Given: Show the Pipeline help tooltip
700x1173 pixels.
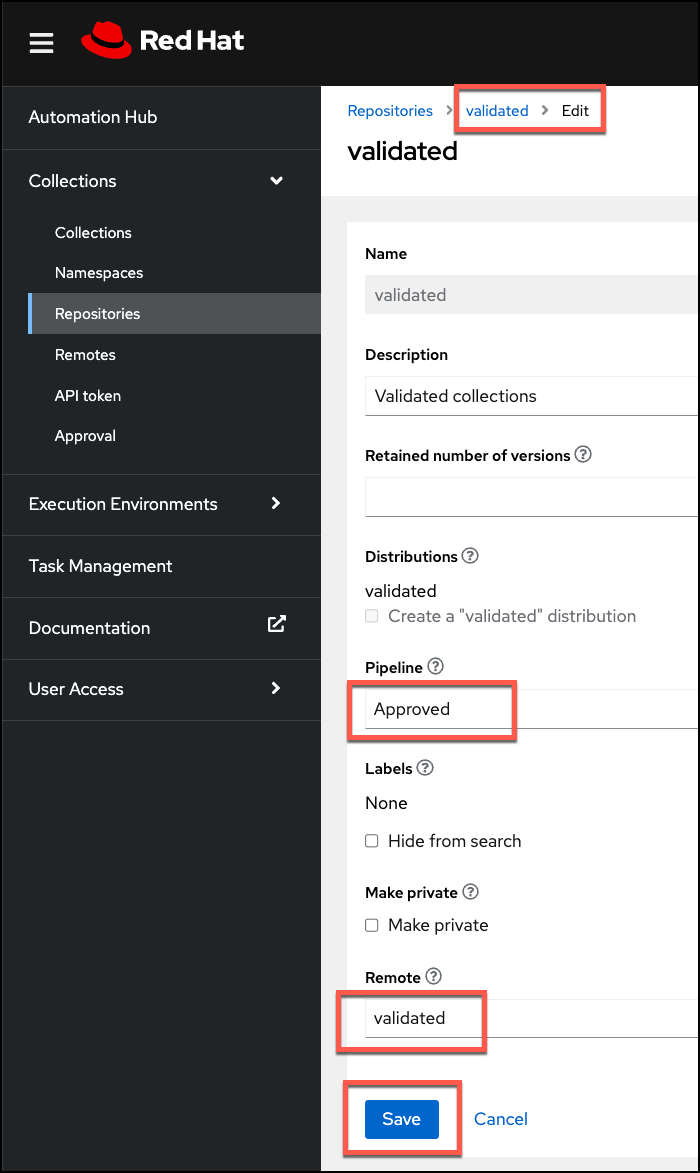Looking at the screenshot, I should tap(435, 667).
